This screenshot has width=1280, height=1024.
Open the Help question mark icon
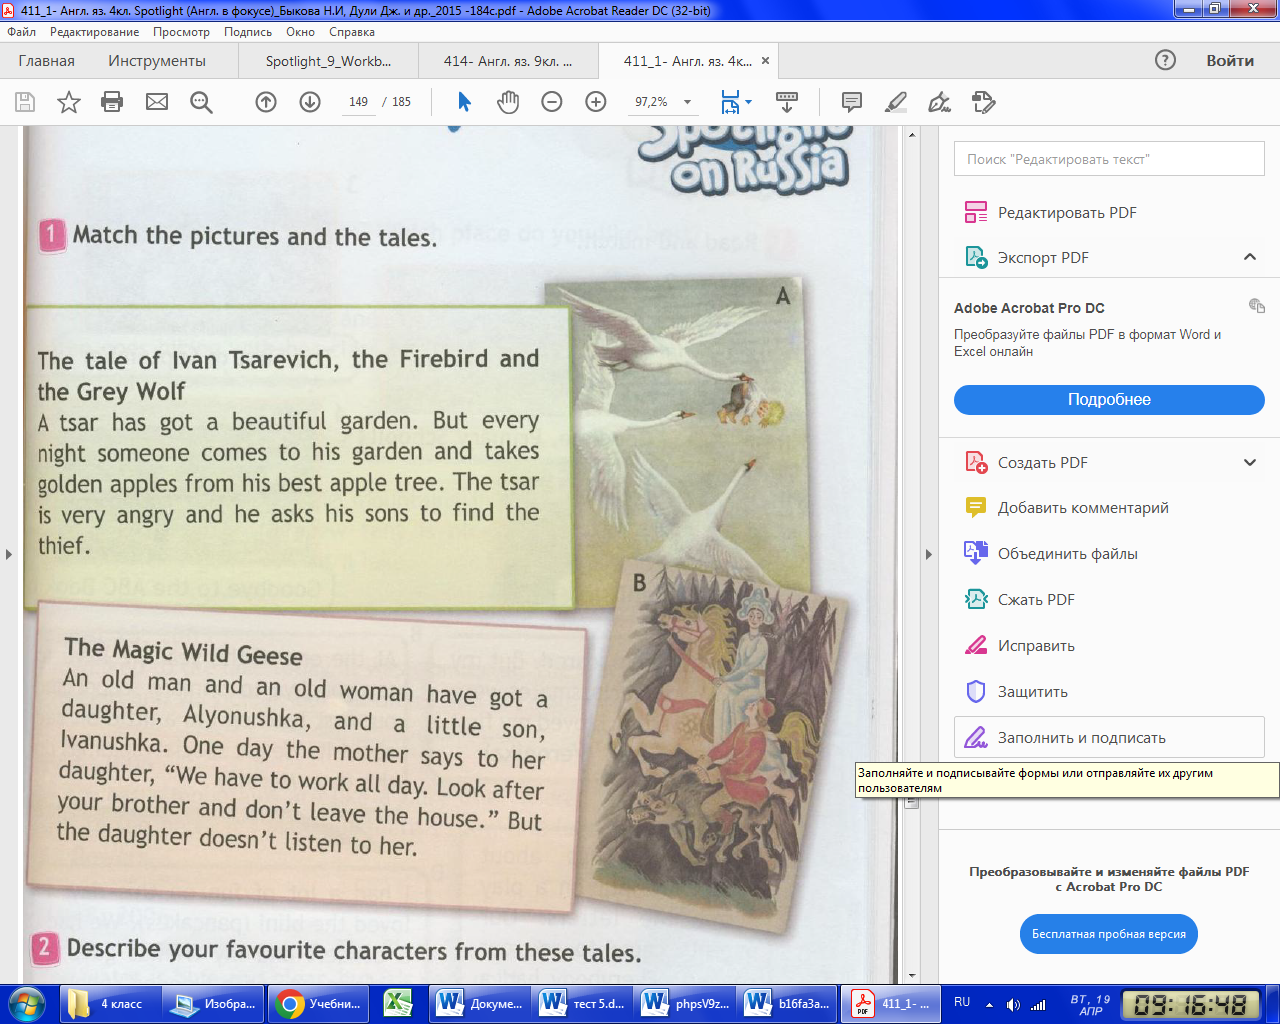[x=1165, y=60]
